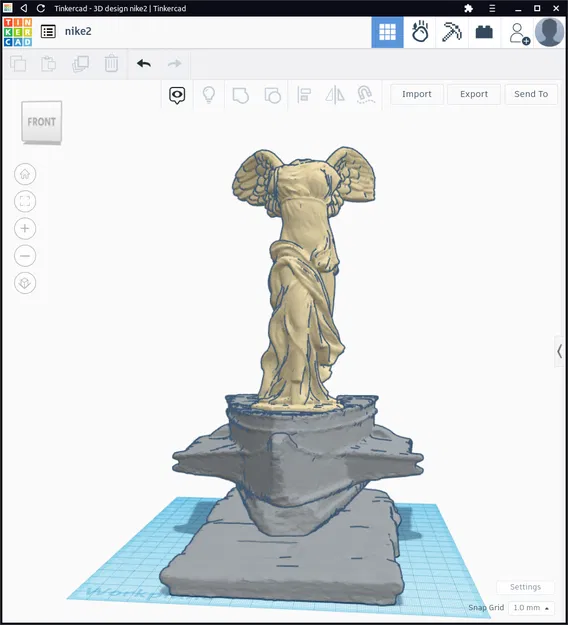Rename the design title nike2

tap(78, 31)
